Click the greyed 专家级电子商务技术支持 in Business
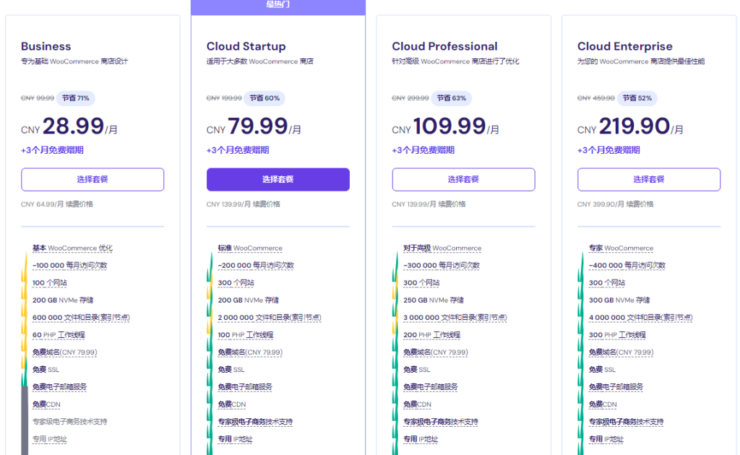This screenshot has width=740, height=455. pos(69,421)
